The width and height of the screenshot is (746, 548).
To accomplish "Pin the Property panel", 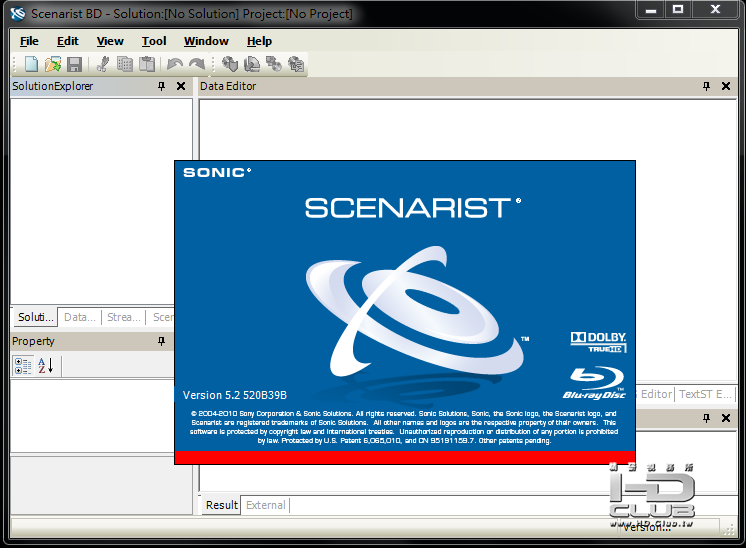I will [161, 341].
